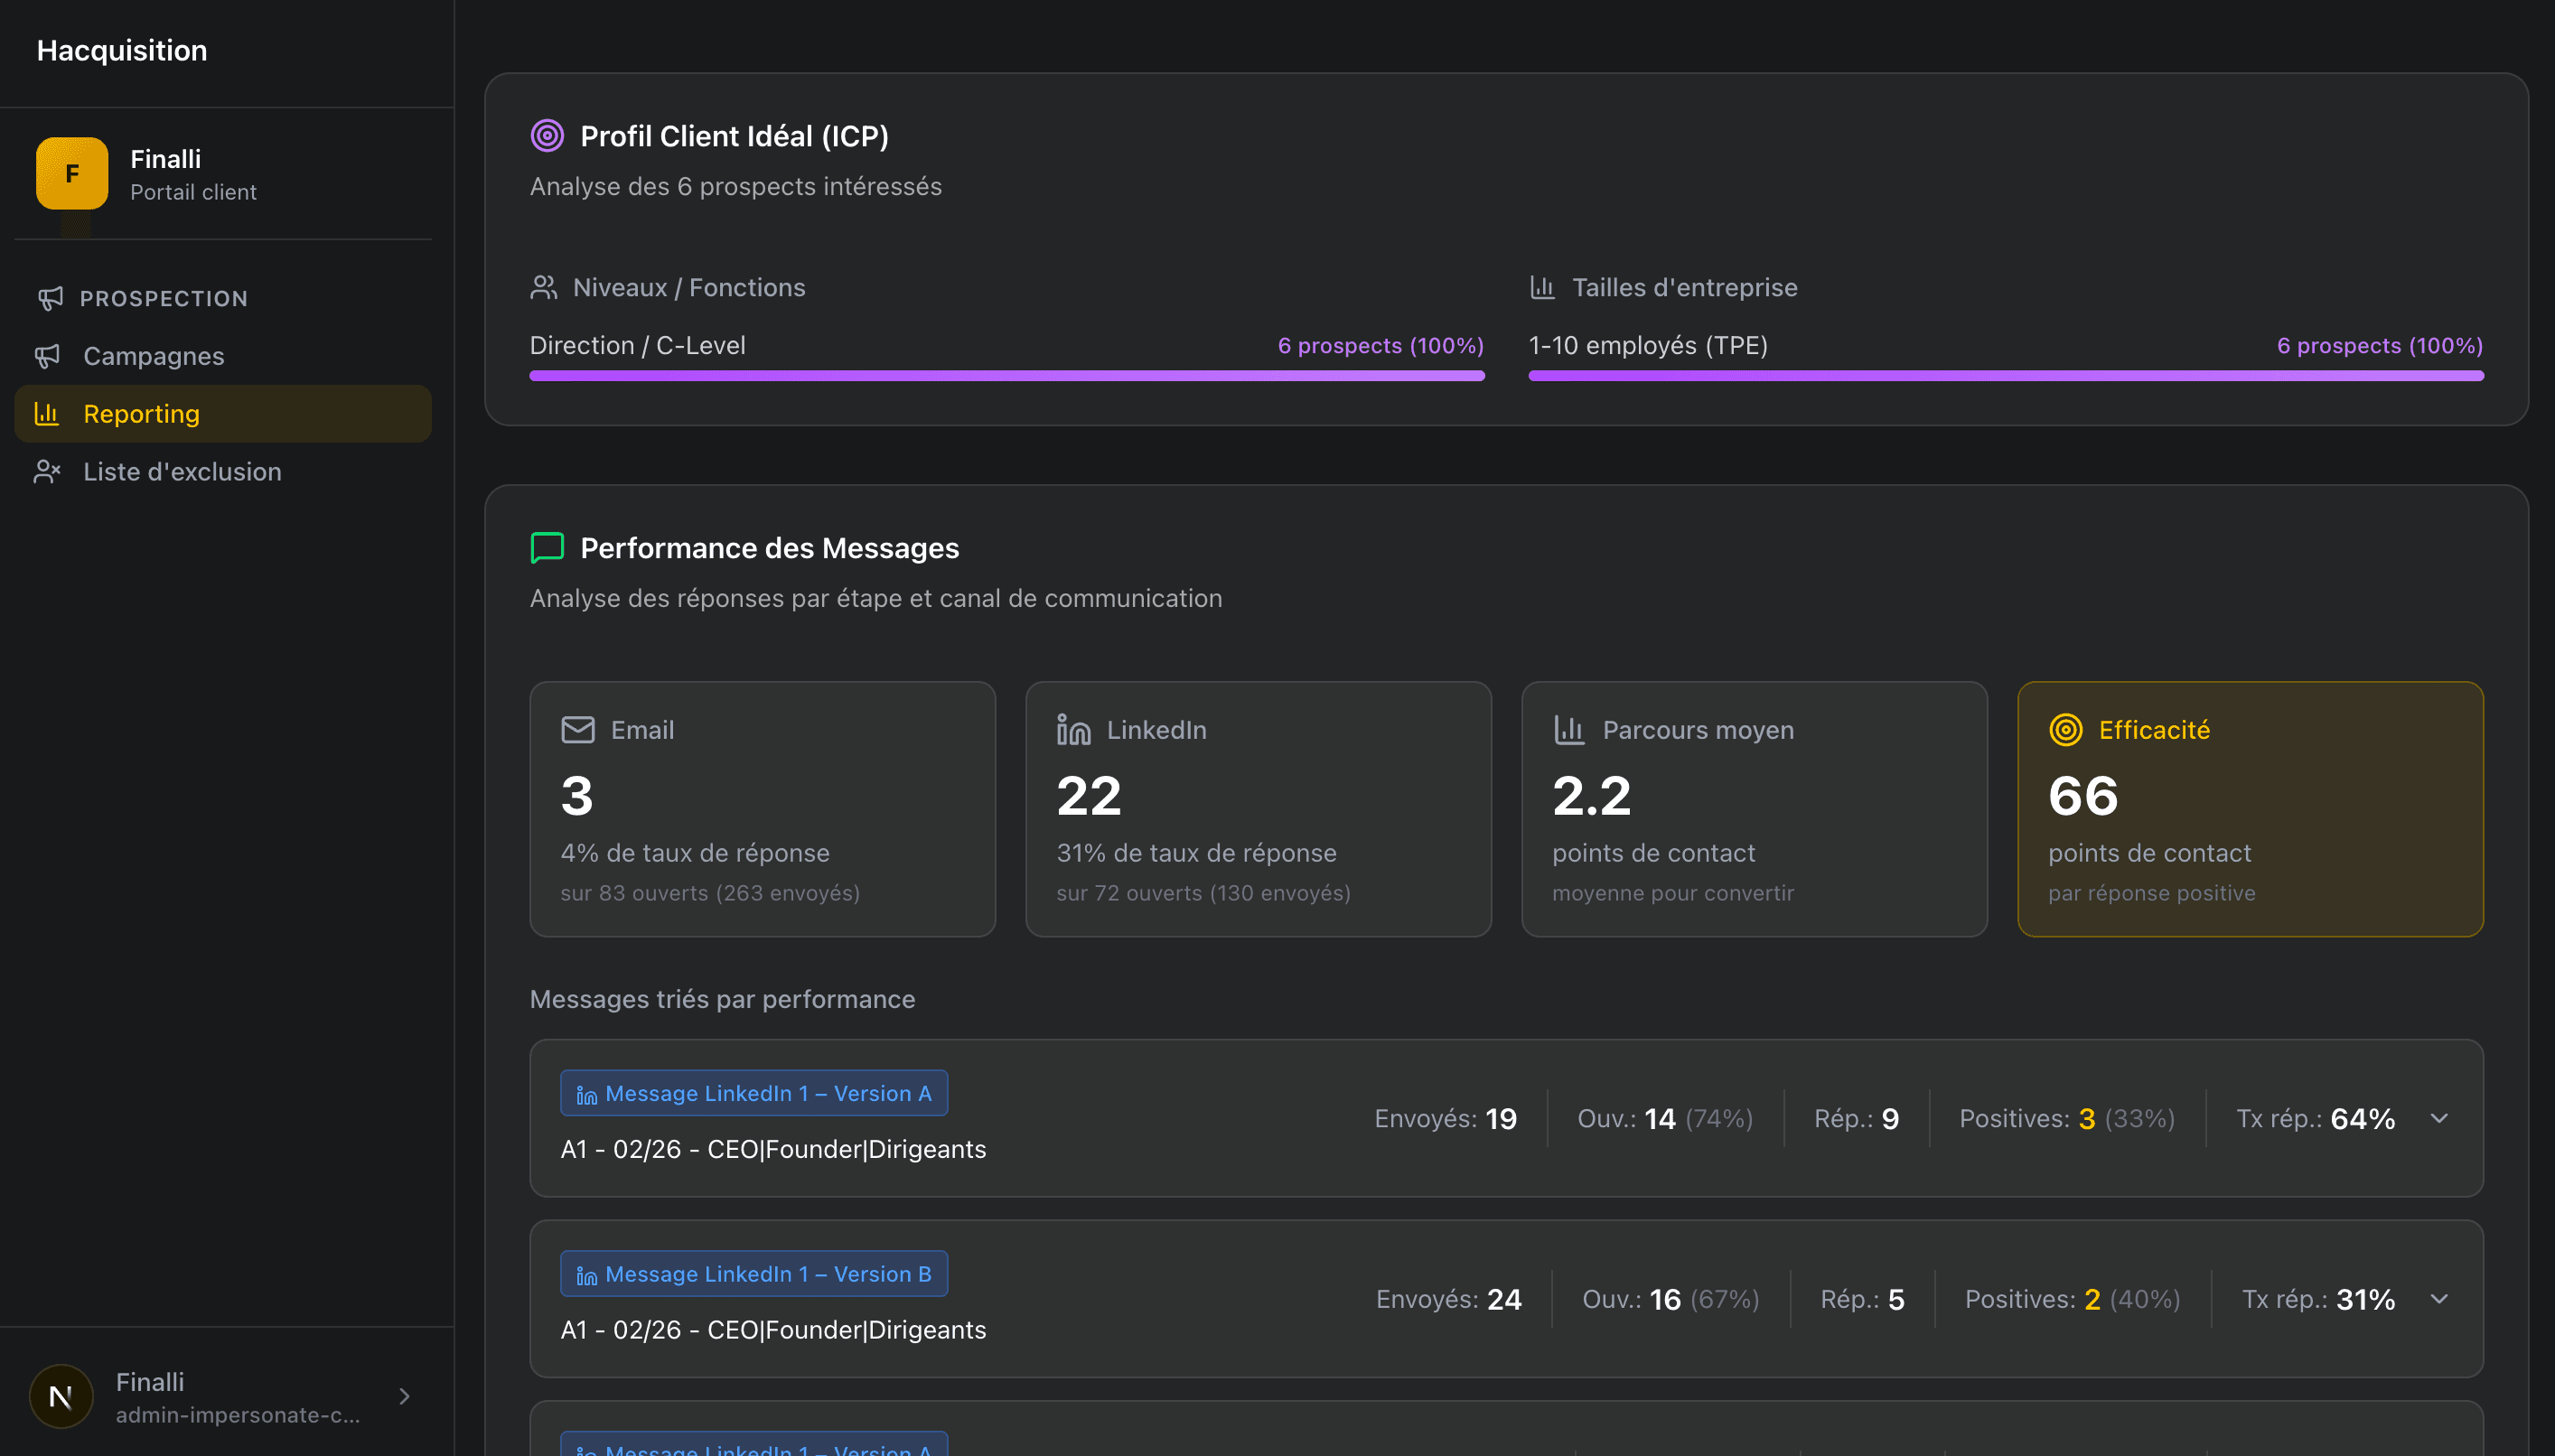Click 'Positives: 3 (33%)' in Version A row
2555x1456 pixels.
coord(2068,1118)
